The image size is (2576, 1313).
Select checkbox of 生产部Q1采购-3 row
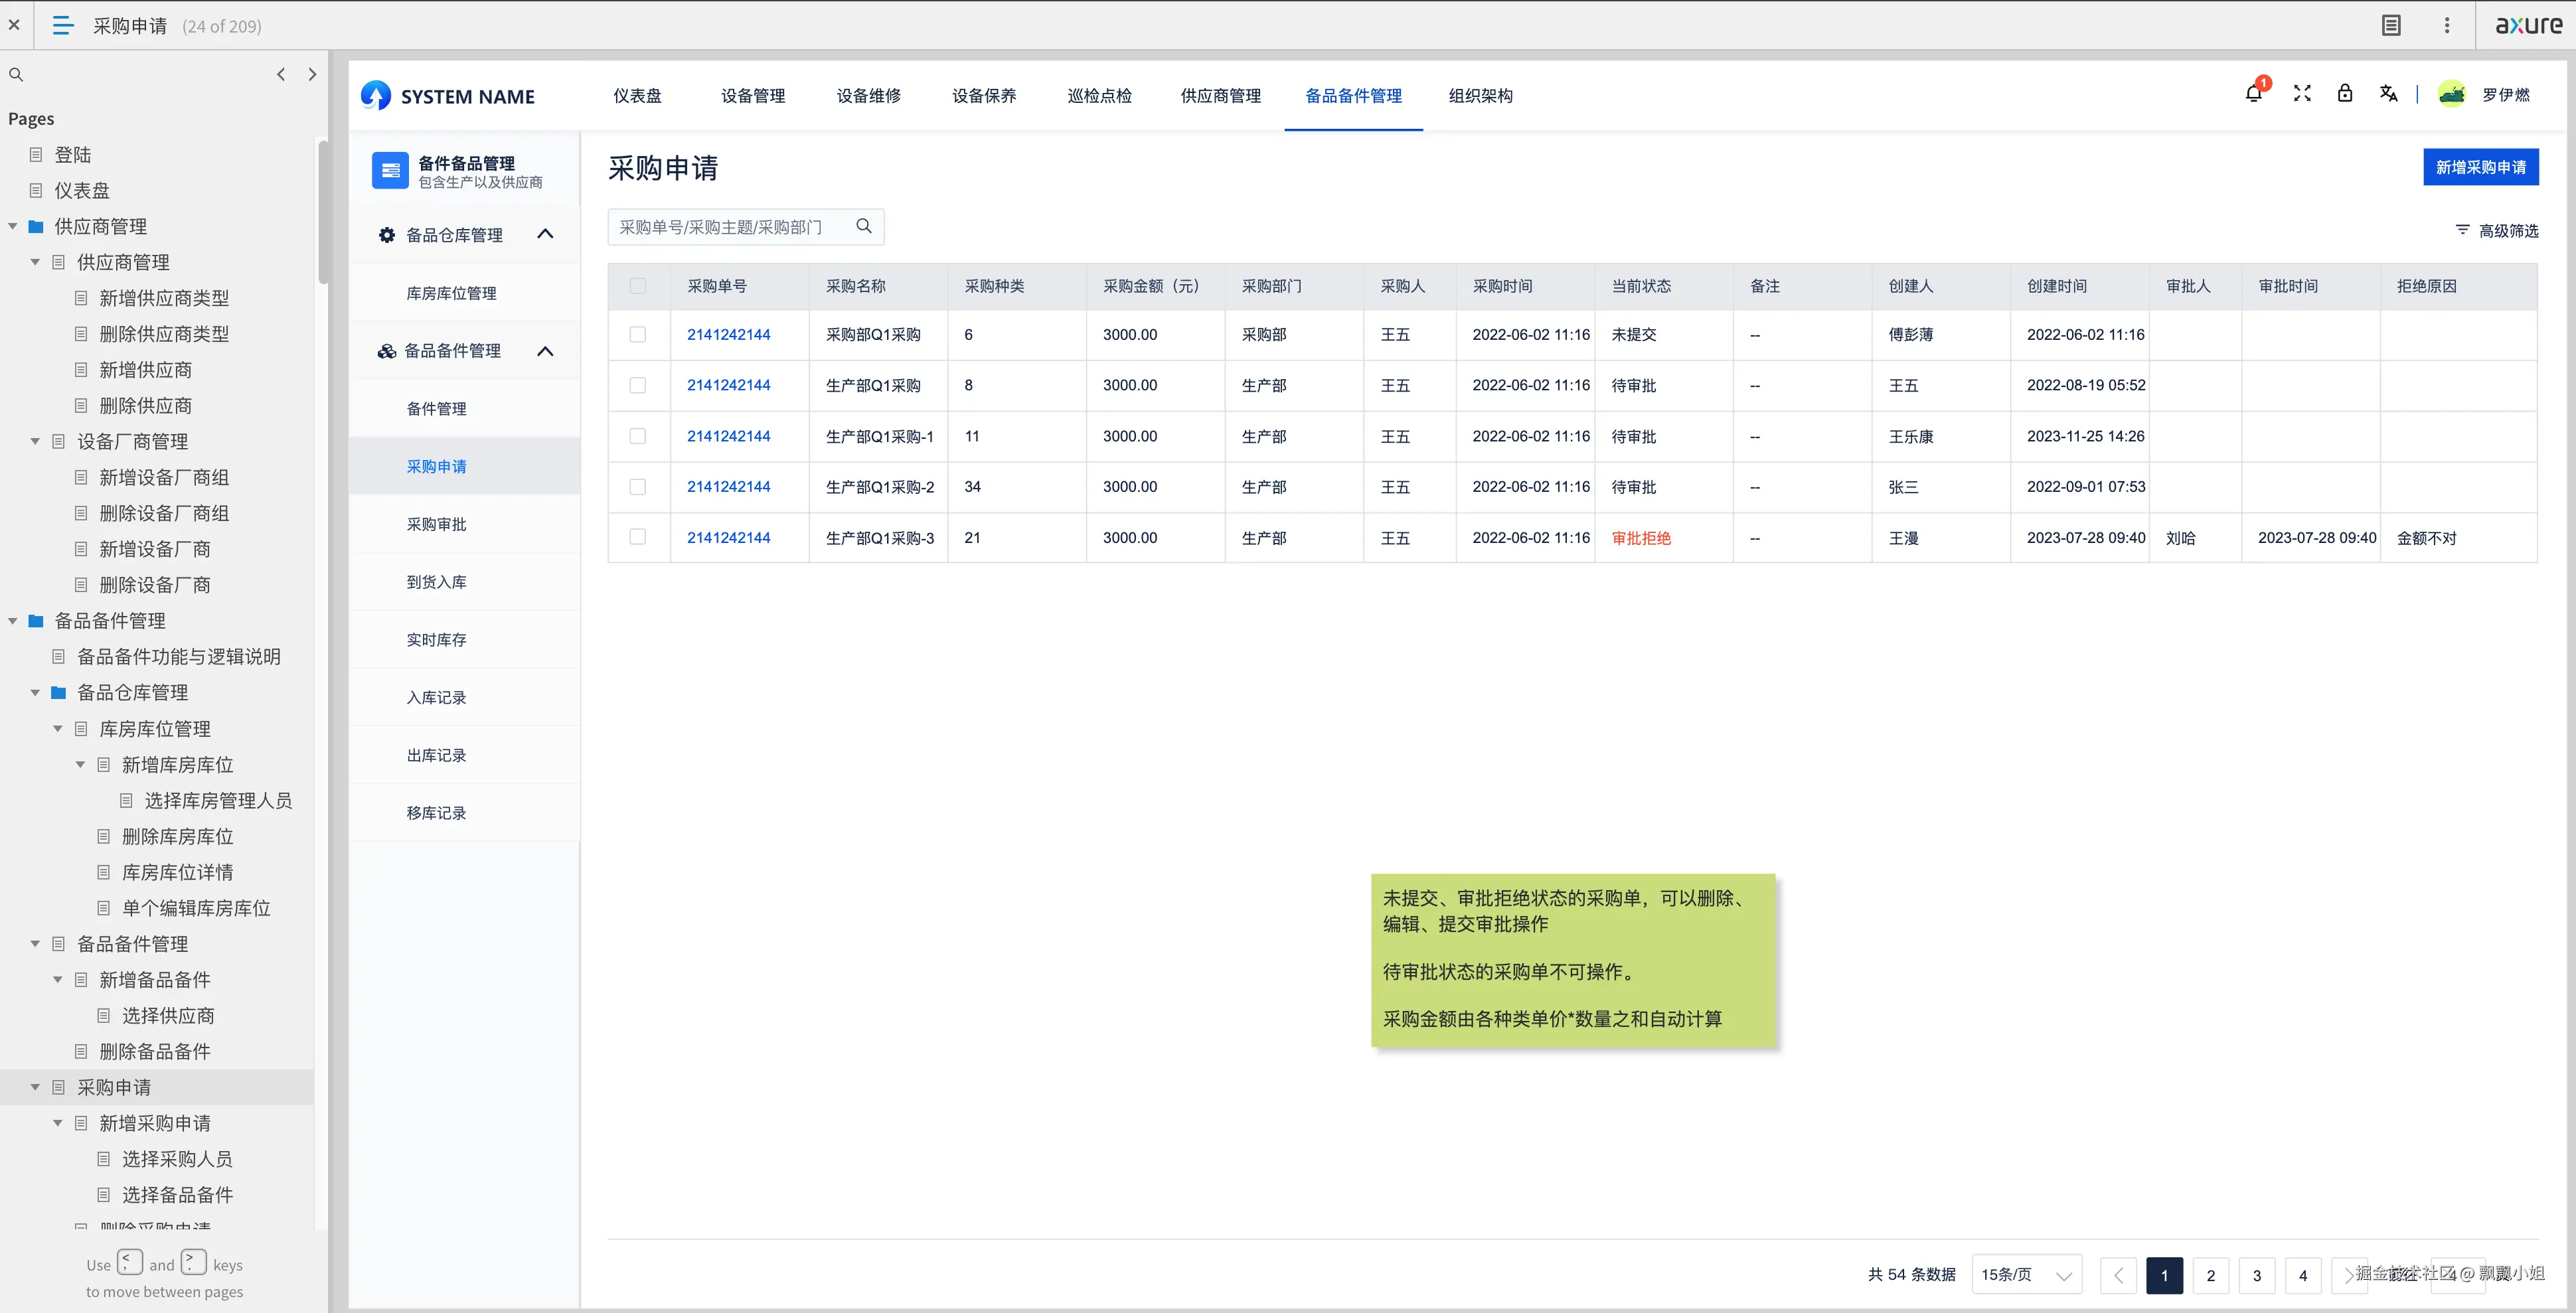point(638,537)
